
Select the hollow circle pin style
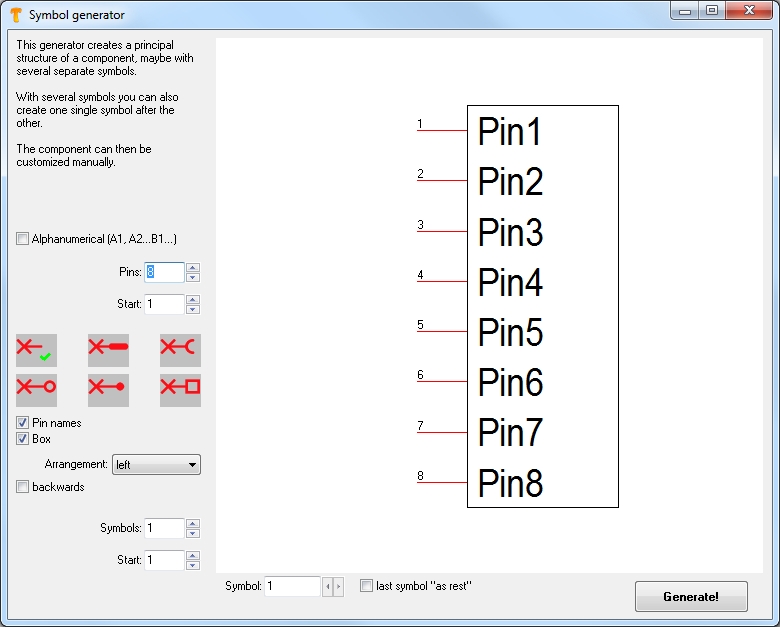pyautogui.click(x=36, y=390)
